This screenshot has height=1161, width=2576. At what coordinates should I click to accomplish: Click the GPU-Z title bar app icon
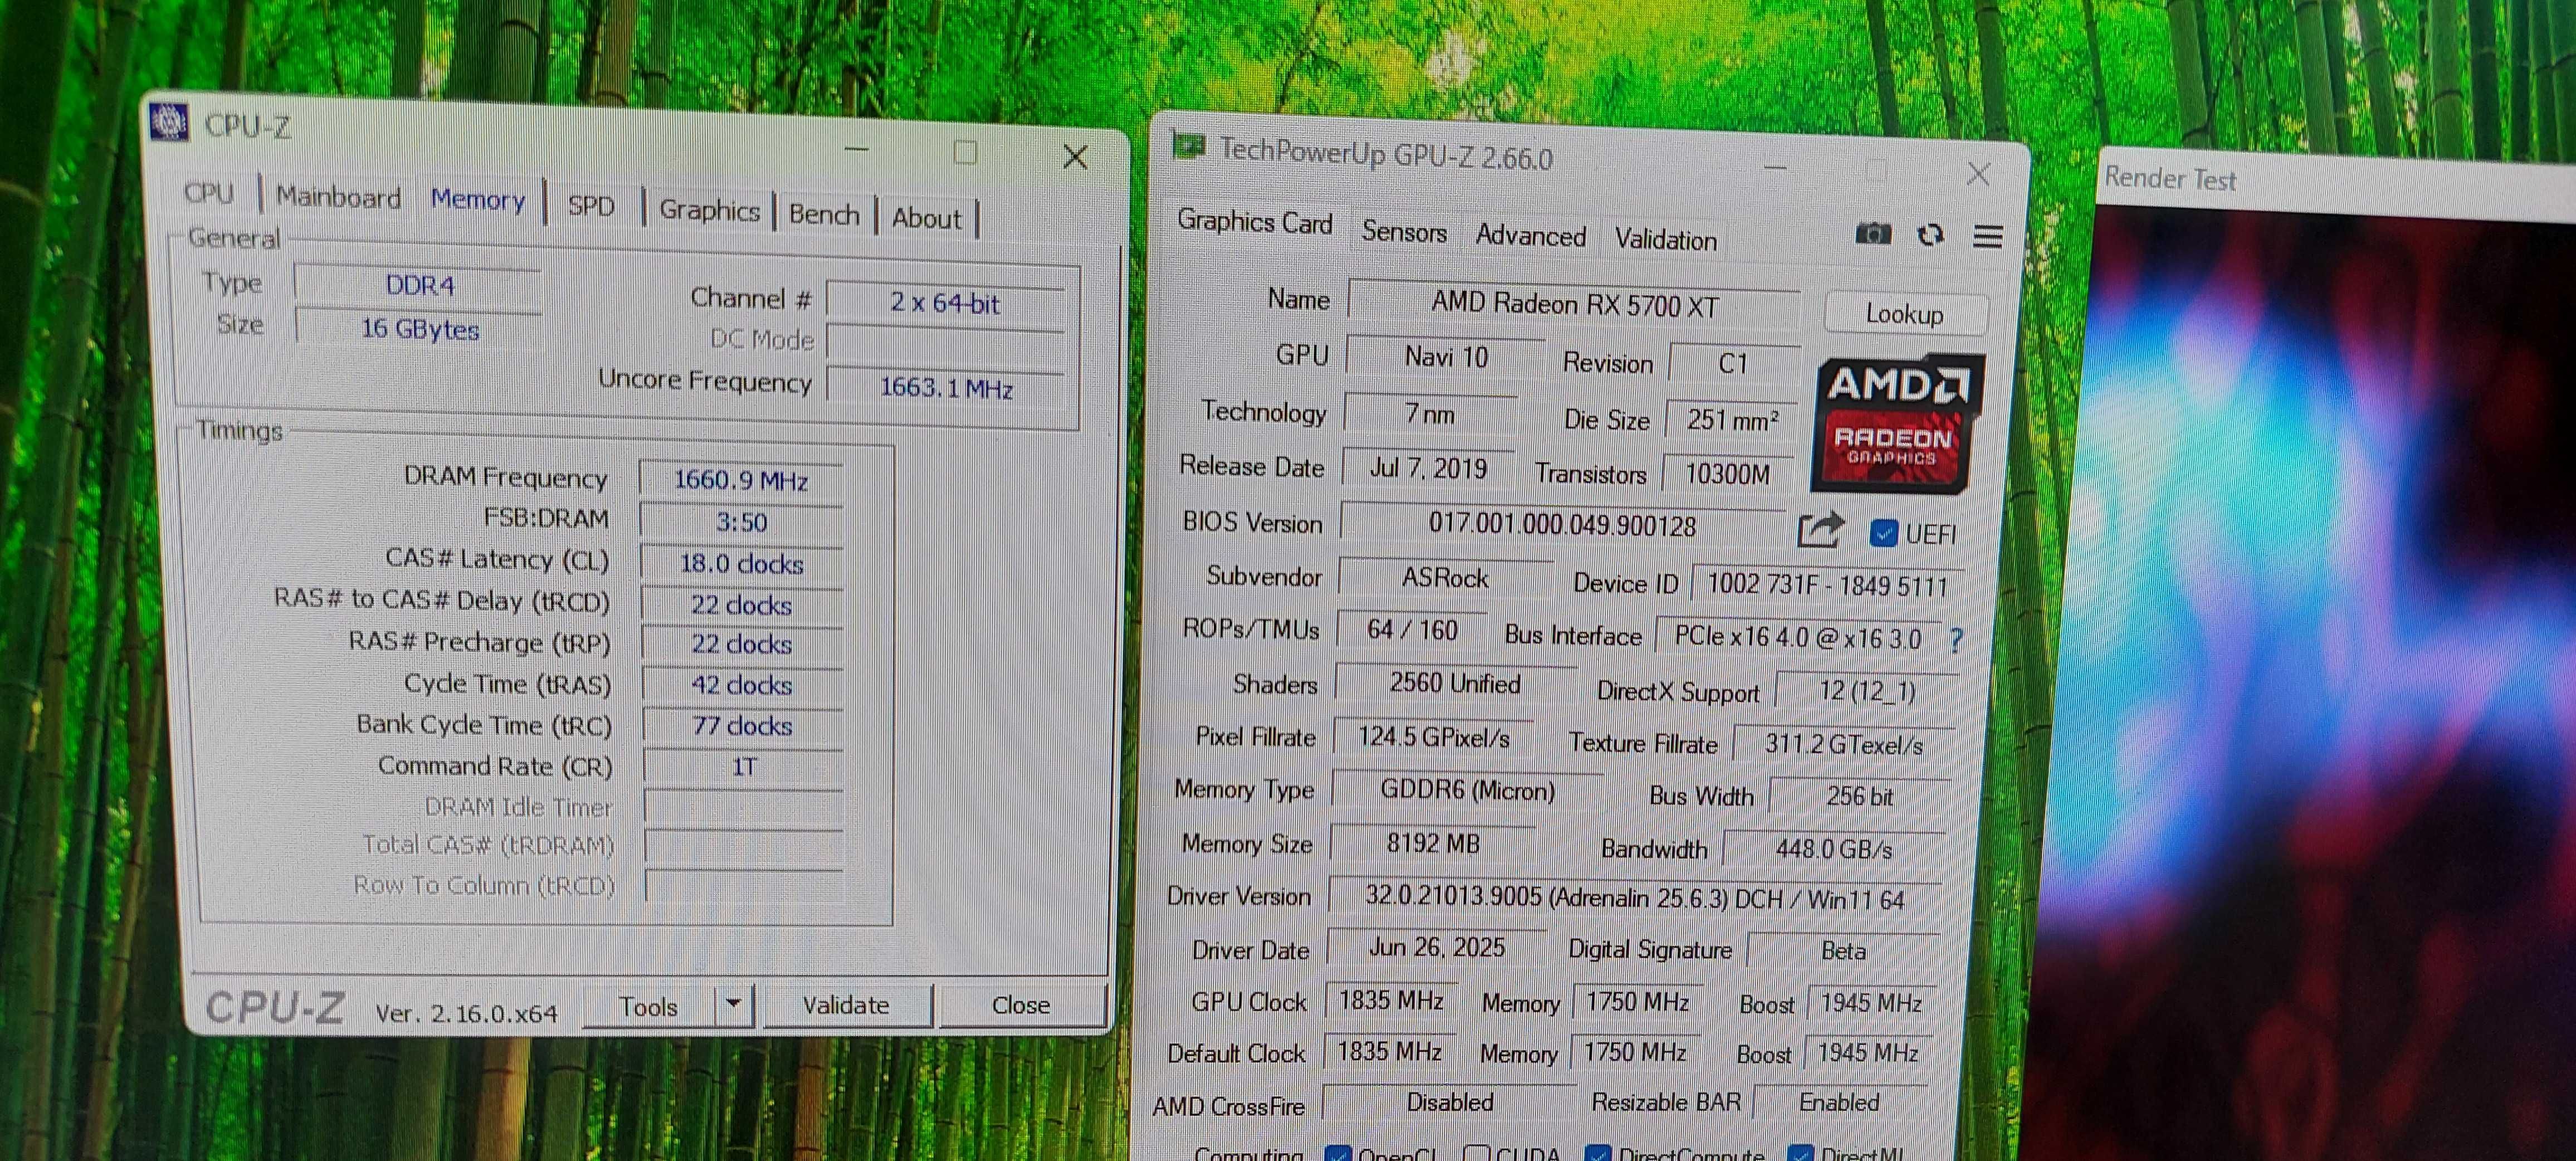1188,147
